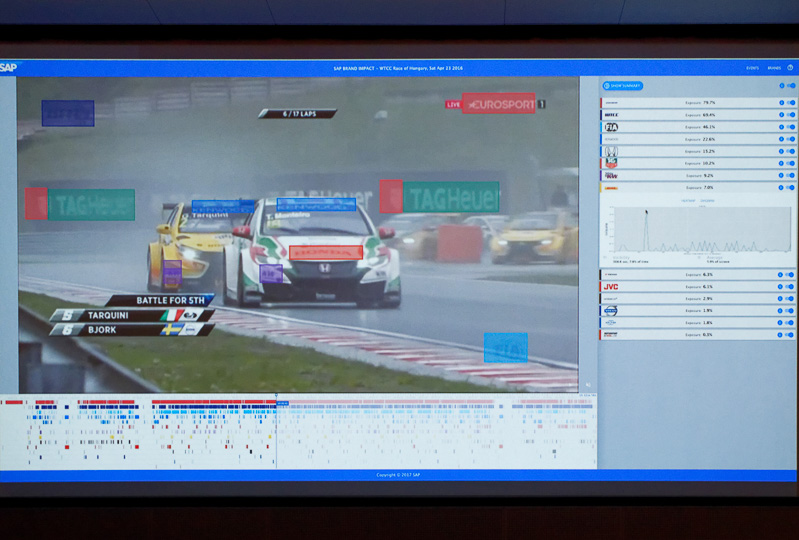This screenshot has width=799, height=540.
Task: Open info for the 9.2% exposure row
Action: 781,175
